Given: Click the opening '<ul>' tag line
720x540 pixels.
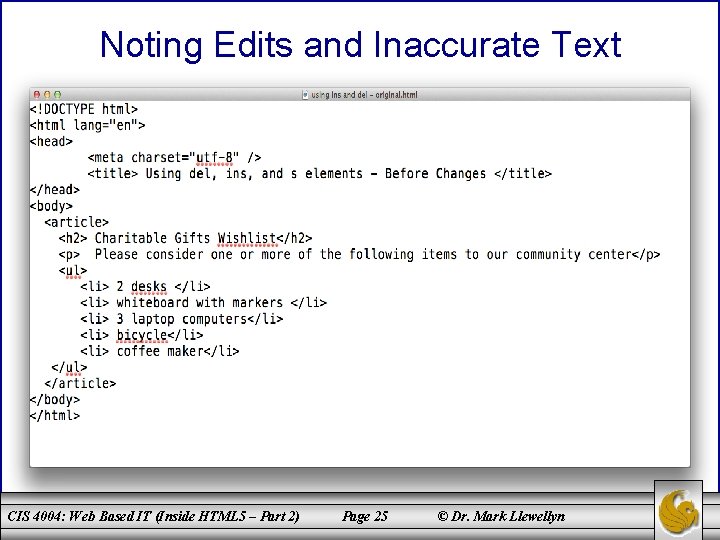Looking at the screenshot, I should pyautogui.click(x=73, y=270).
